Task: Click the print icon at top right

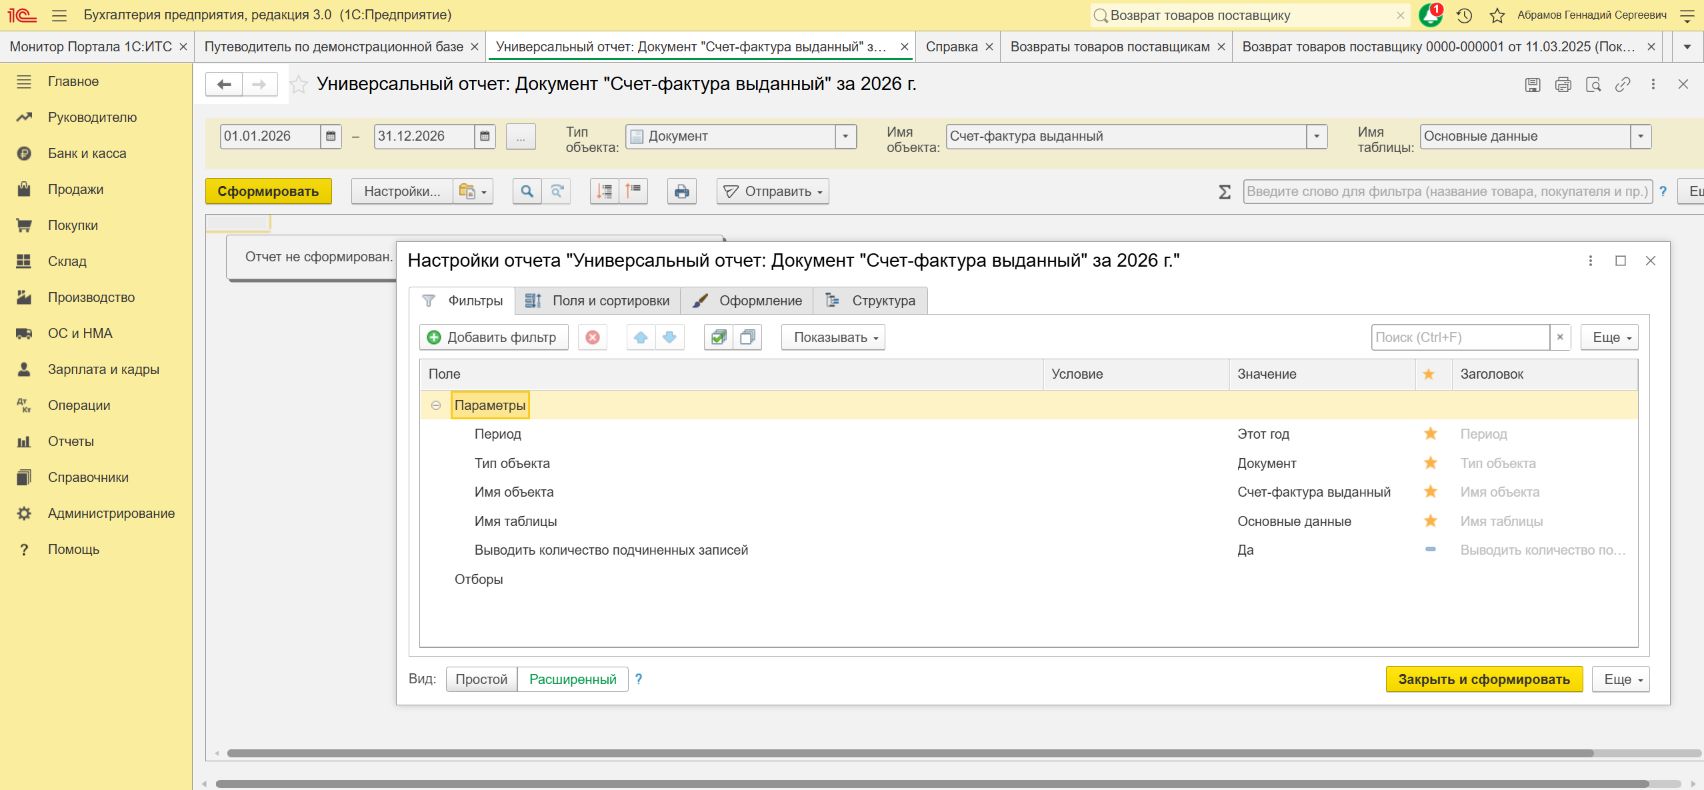Action: (x=1563, y=85)
